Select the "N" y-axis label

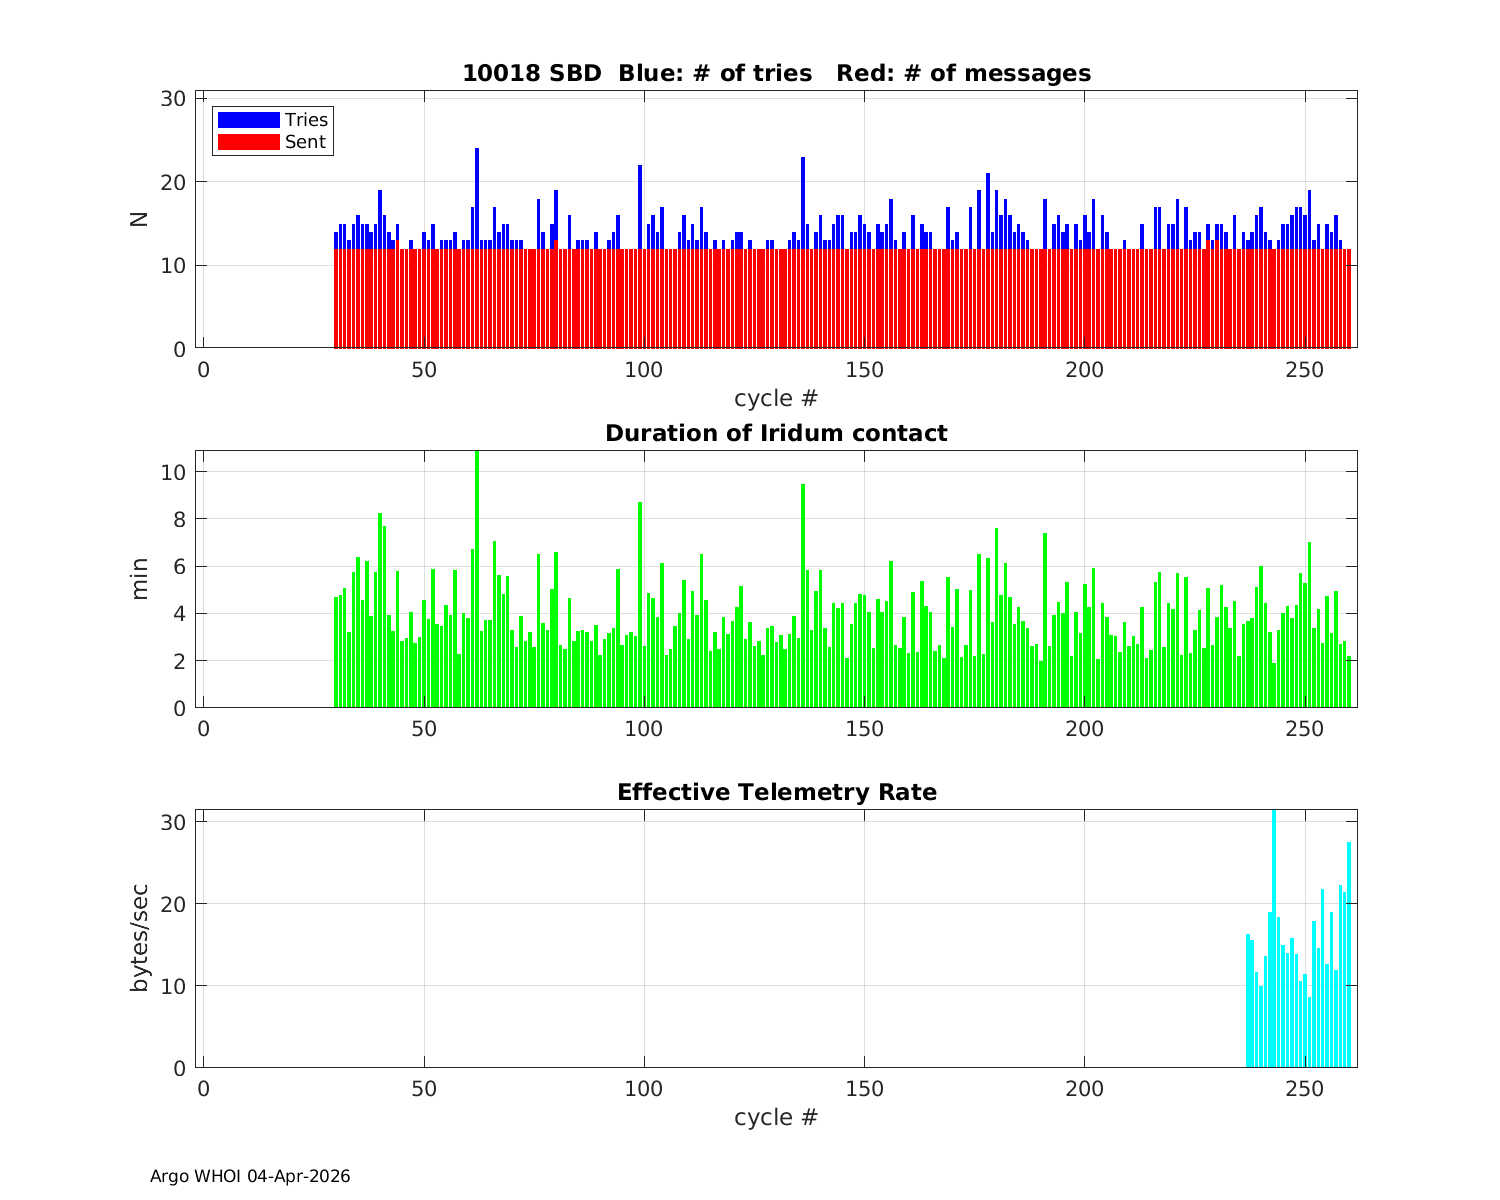pos(140,219)
